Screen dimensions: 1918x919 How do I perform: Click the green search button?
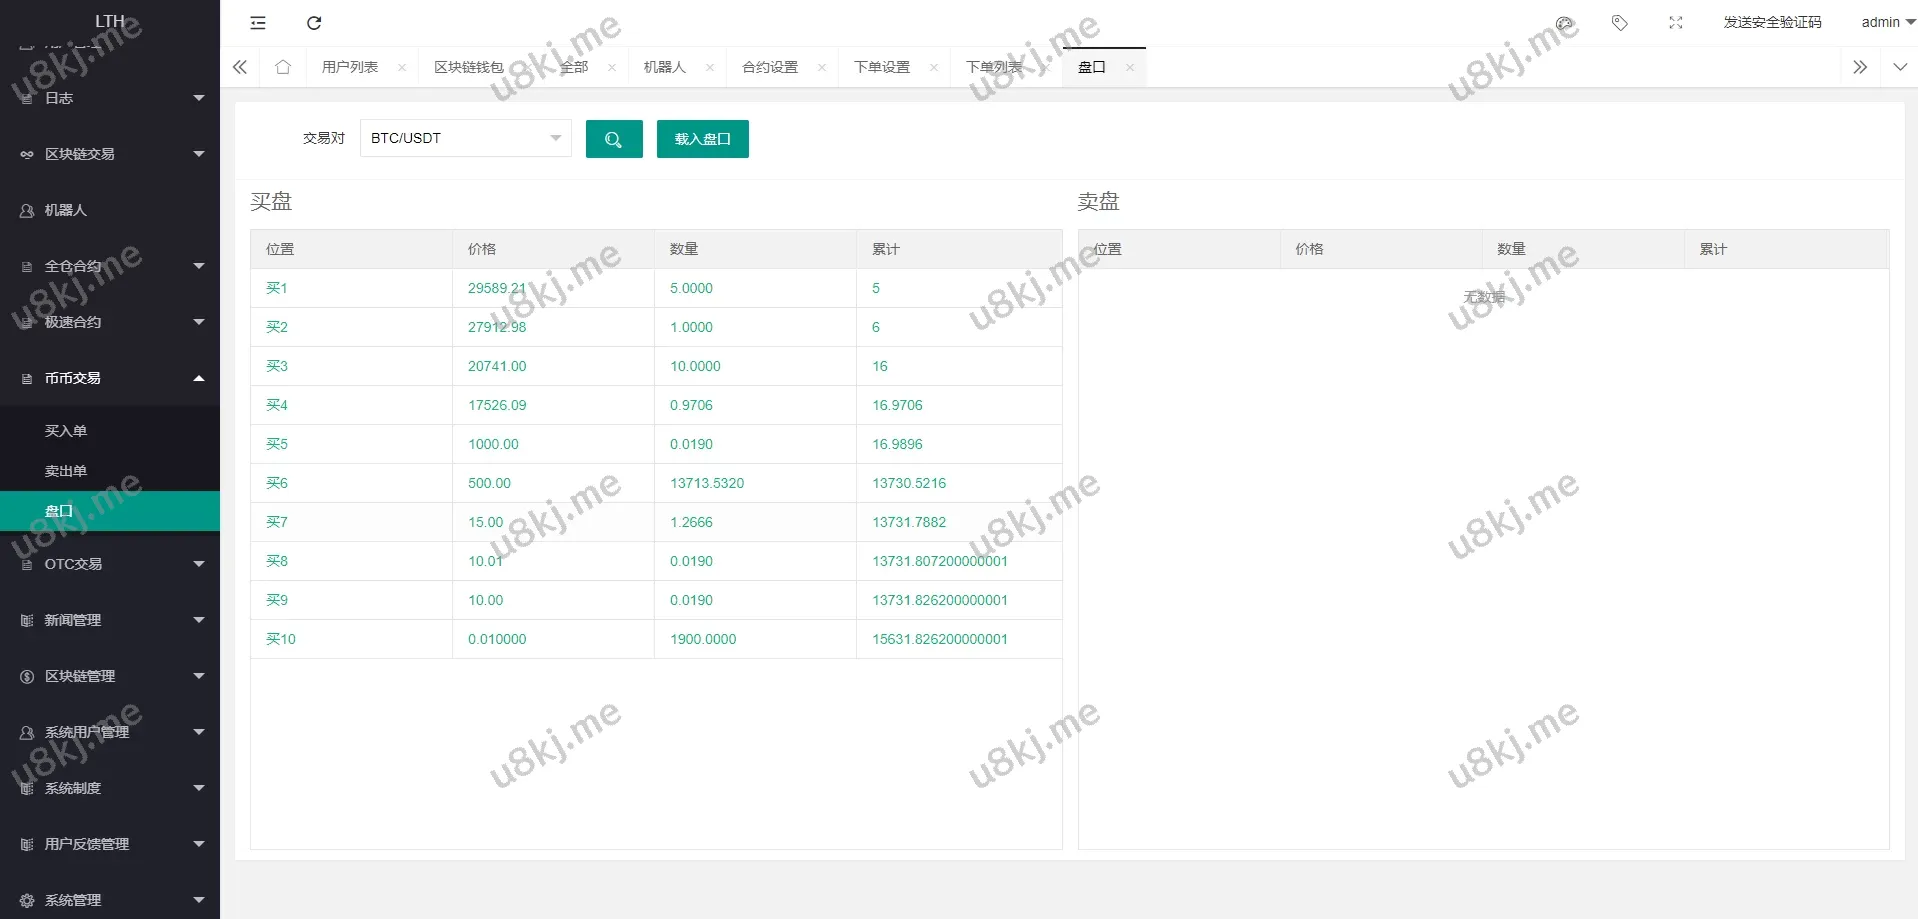click(x=614, y=139)
